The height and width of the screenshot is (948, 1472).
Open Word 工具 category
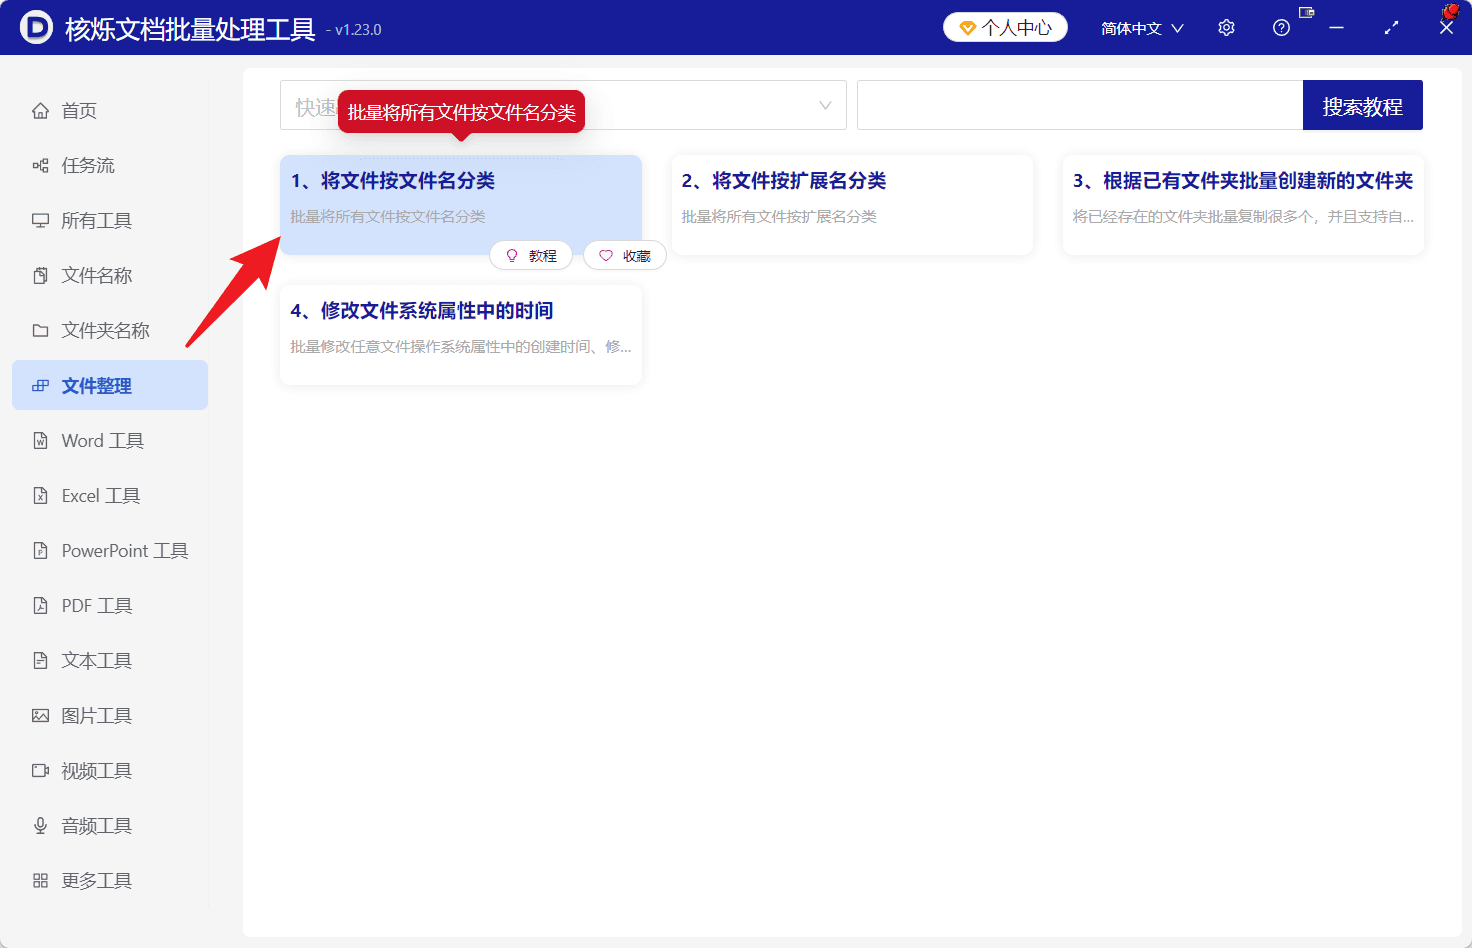(110, 440)
